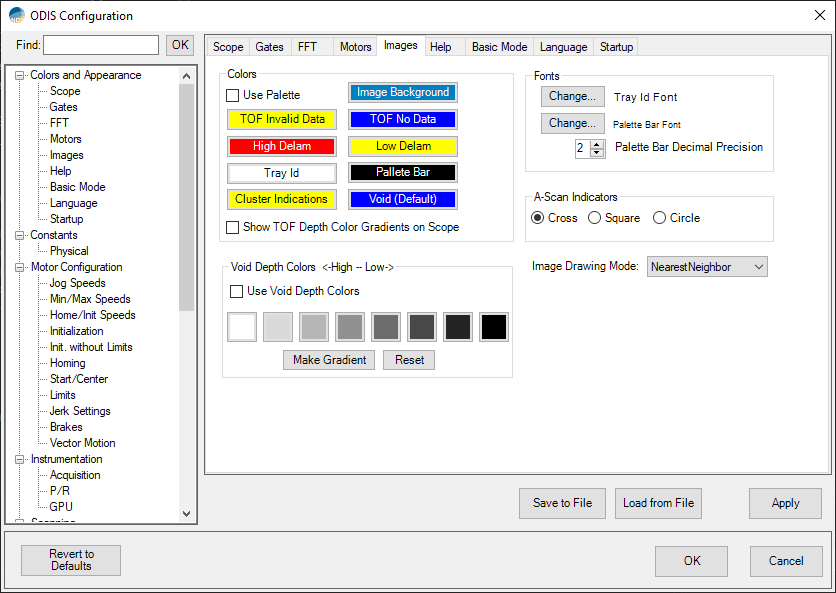The height and width of the screenshot is (593, 836).
Task: Click the High Delam red color swatch
Action: 282,146
